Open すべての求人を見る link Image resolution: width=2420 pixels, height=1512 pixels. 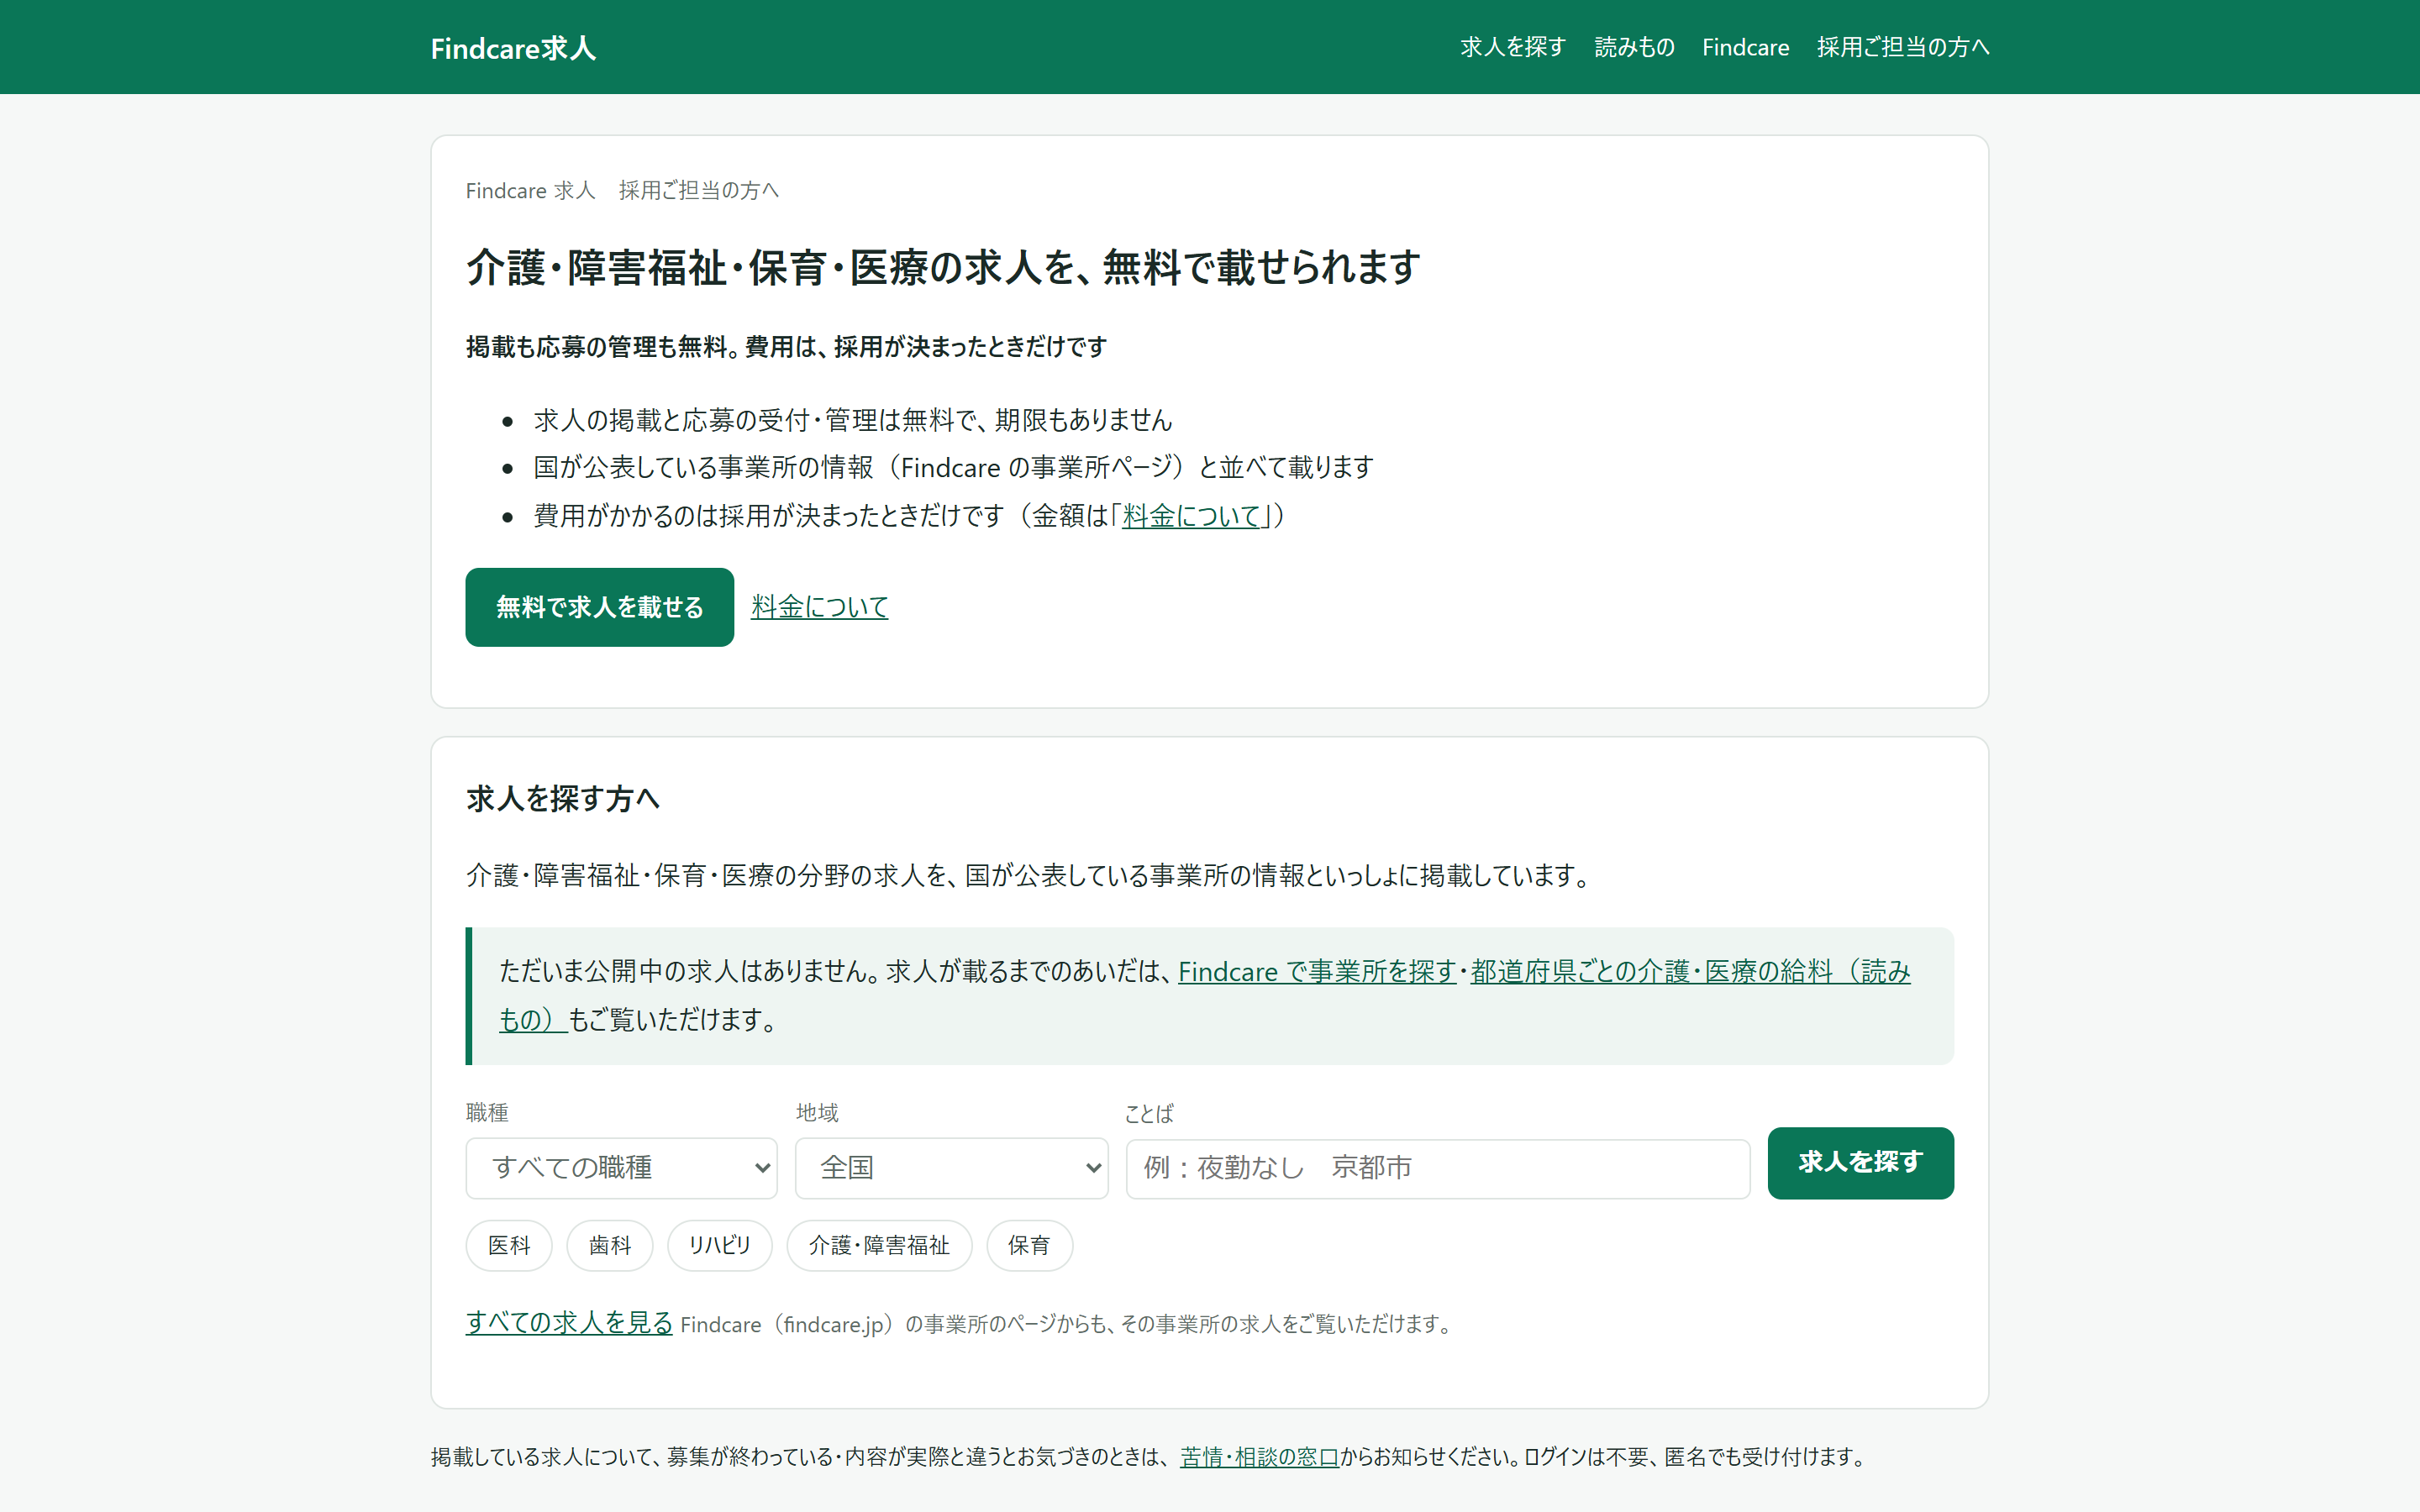[x=569, y=1322]
